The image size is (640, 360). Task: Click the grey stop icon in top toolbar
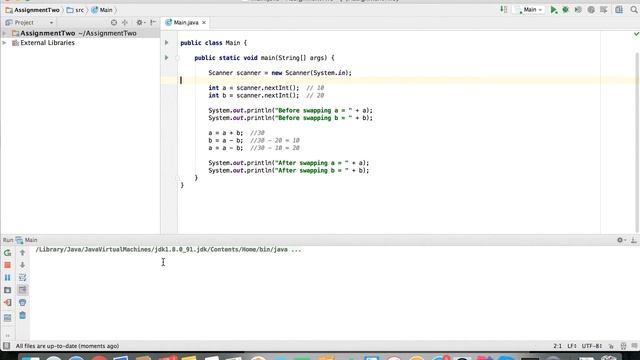coord(591,10)
